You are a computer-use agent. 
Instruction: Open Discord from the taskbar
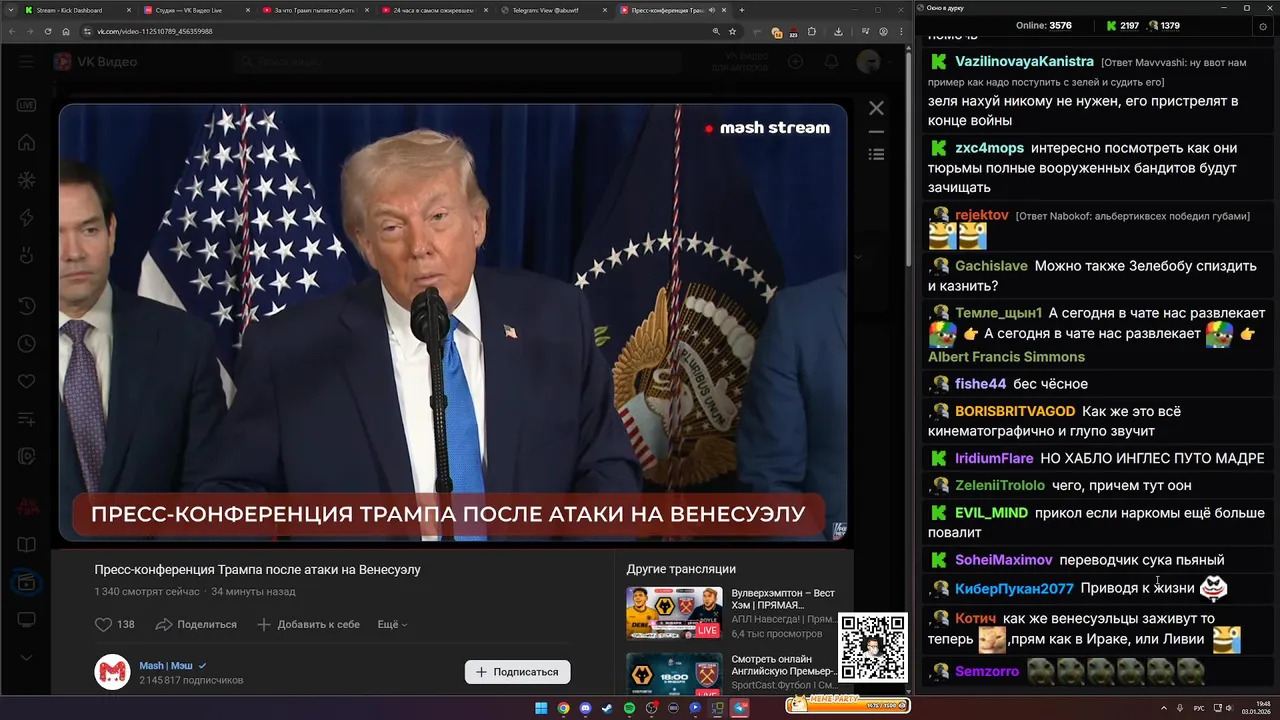[585, 708]
